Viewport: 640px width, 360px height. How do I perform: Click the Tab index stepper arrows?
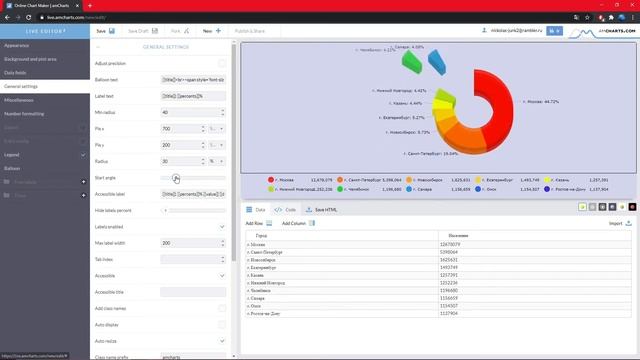point(222,259)
